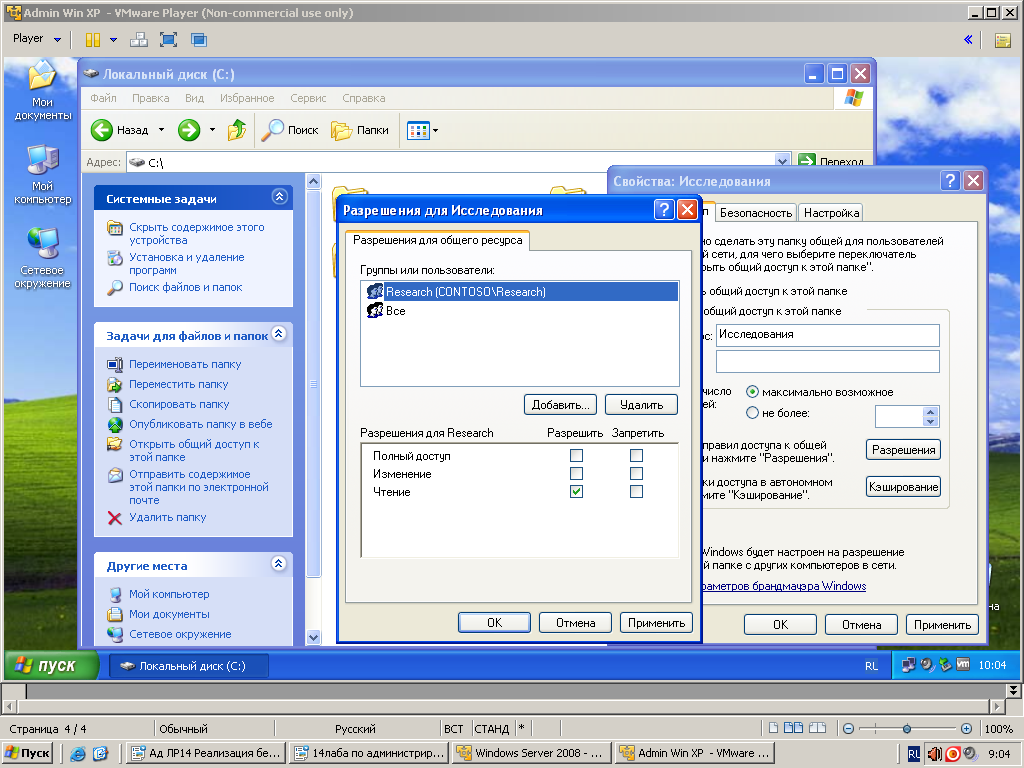Click the print layout view icon in status bar
1024x768 pixels.
tap(773, 728)
